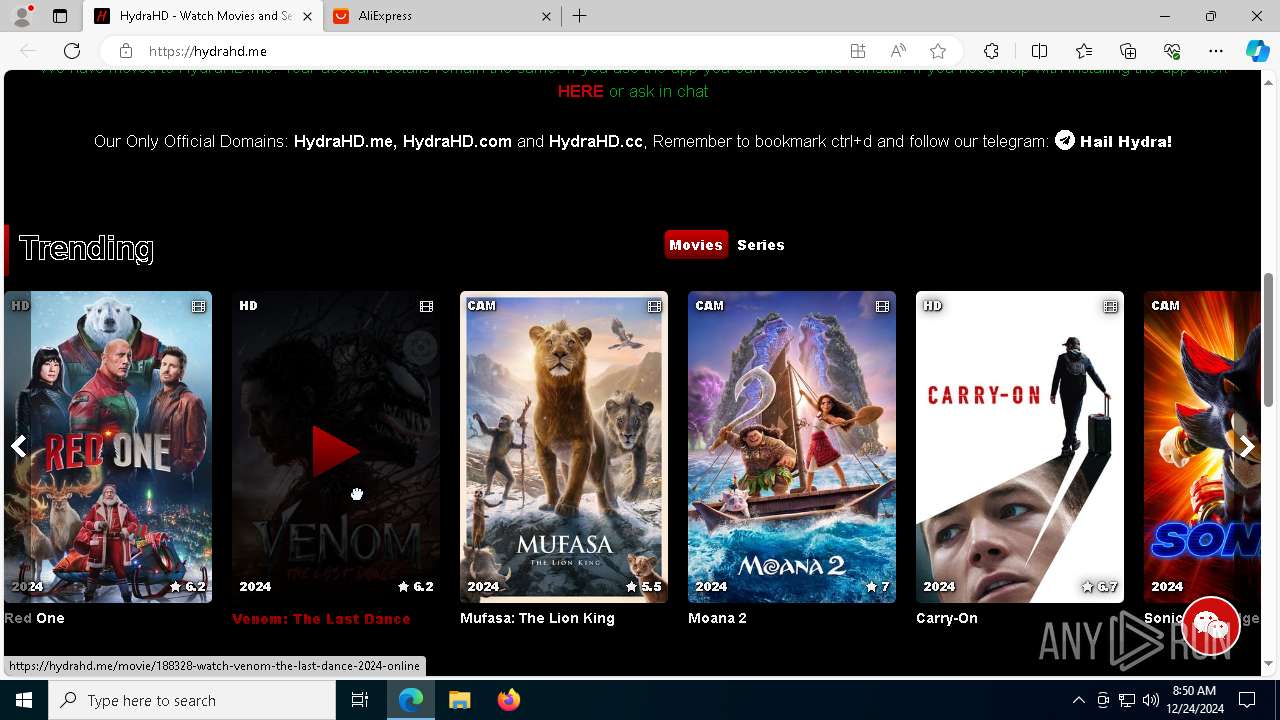Viewport: 1280px width, 720px height.
Task: Activate Read aloud icon in address bar
Action: [898, 51]
